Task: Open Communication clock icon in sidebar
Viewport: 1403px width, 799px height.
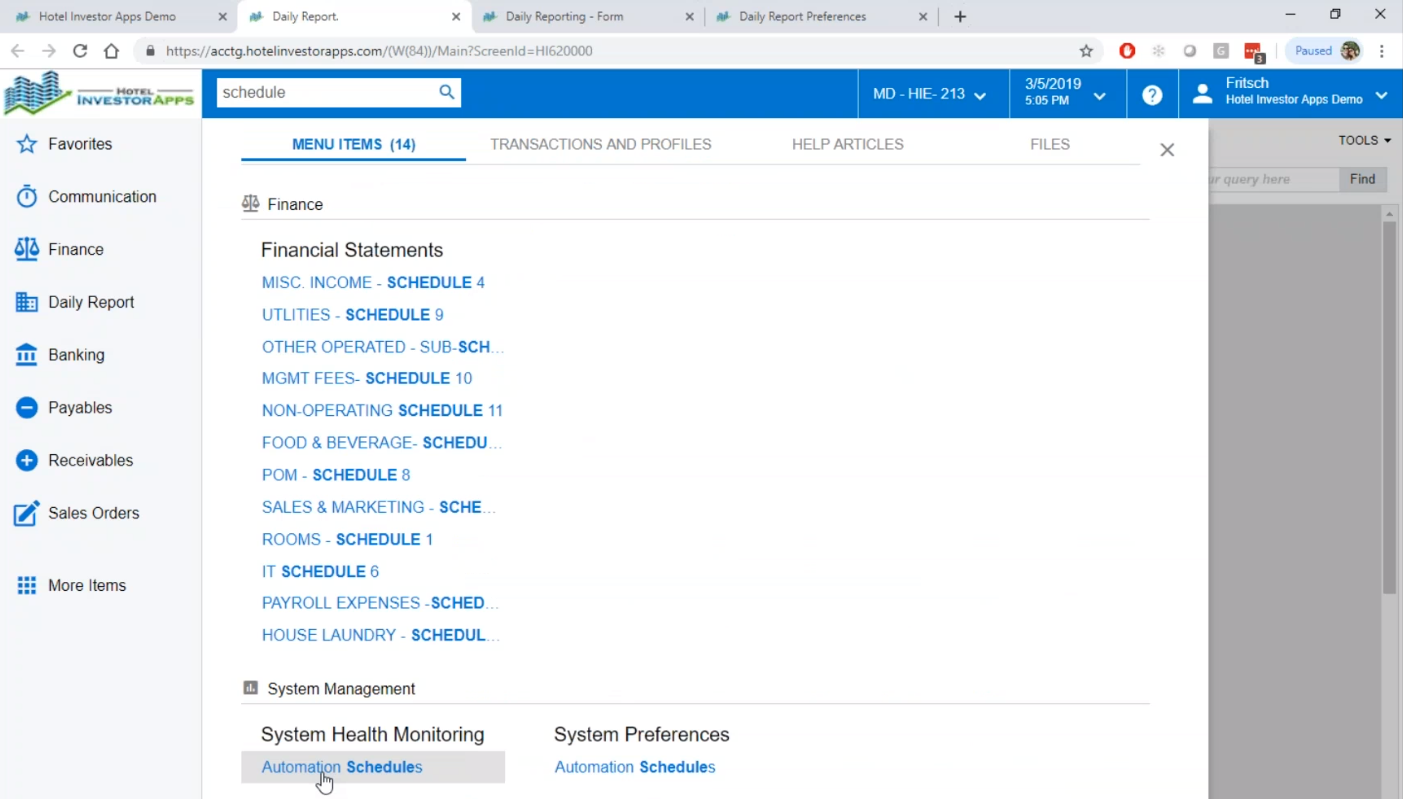Action: pos(27,197)
